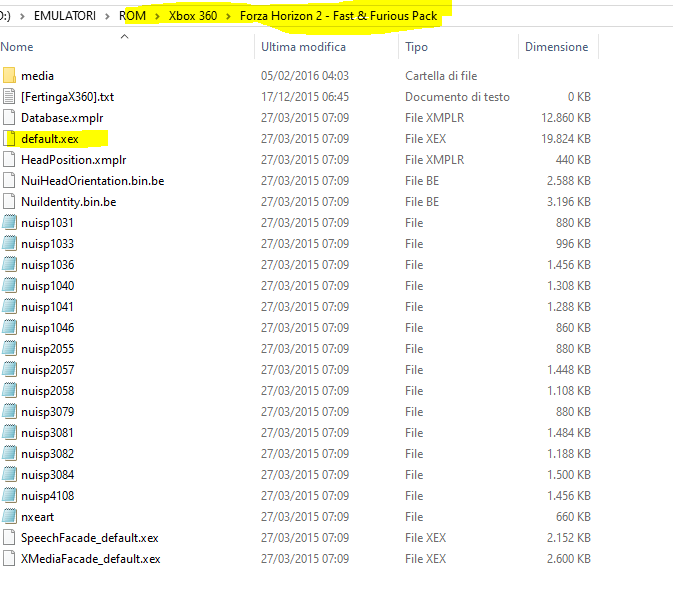This screenshot has width=673, height=609.
Task: Click the date 05/02/2016 04:03
Action: (x=305, y=76)
